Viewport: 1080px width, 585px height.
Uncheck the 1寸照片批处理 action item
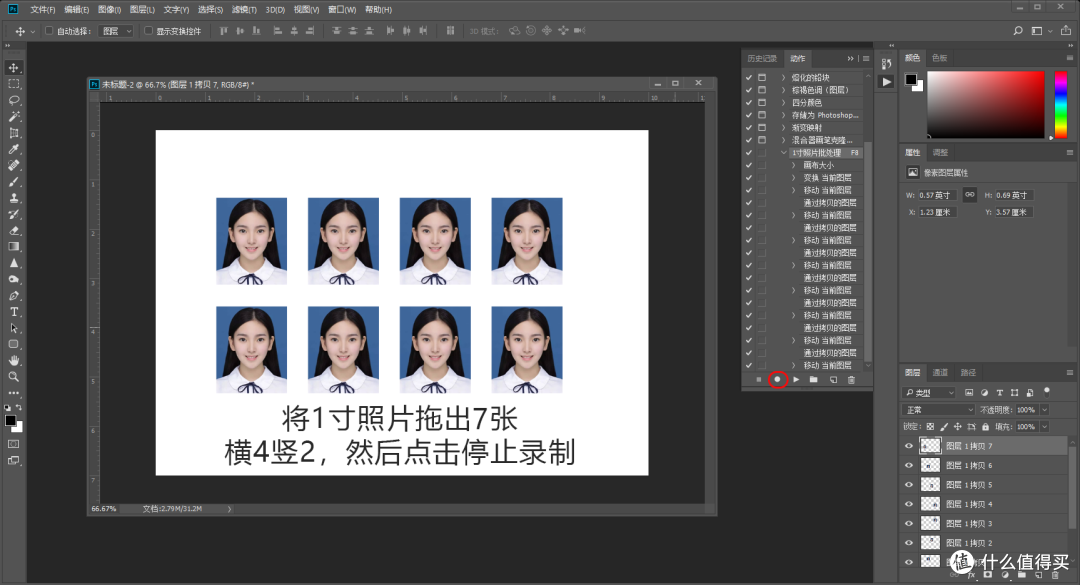(748, 152)
